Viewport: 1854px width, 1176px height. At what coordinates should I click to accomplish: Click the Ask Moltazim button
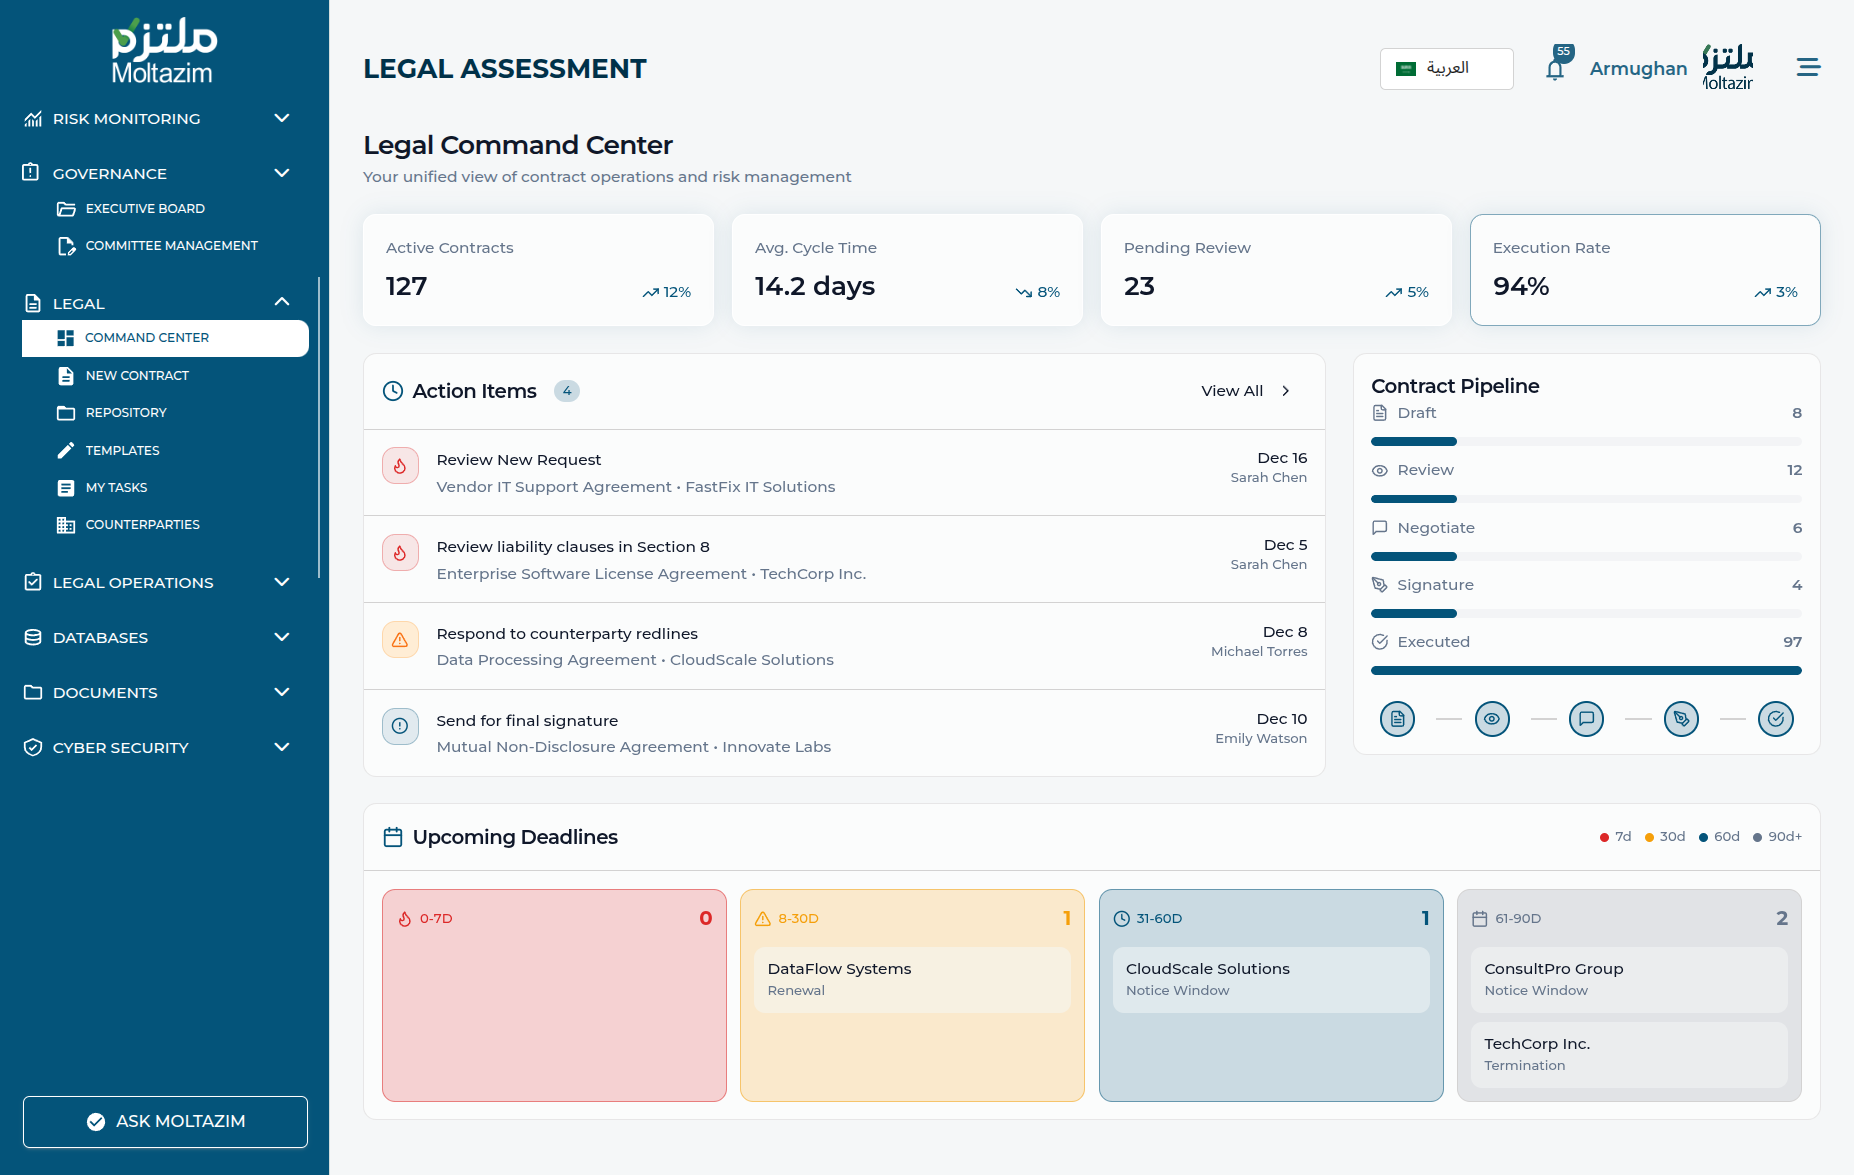point(165,1122)
